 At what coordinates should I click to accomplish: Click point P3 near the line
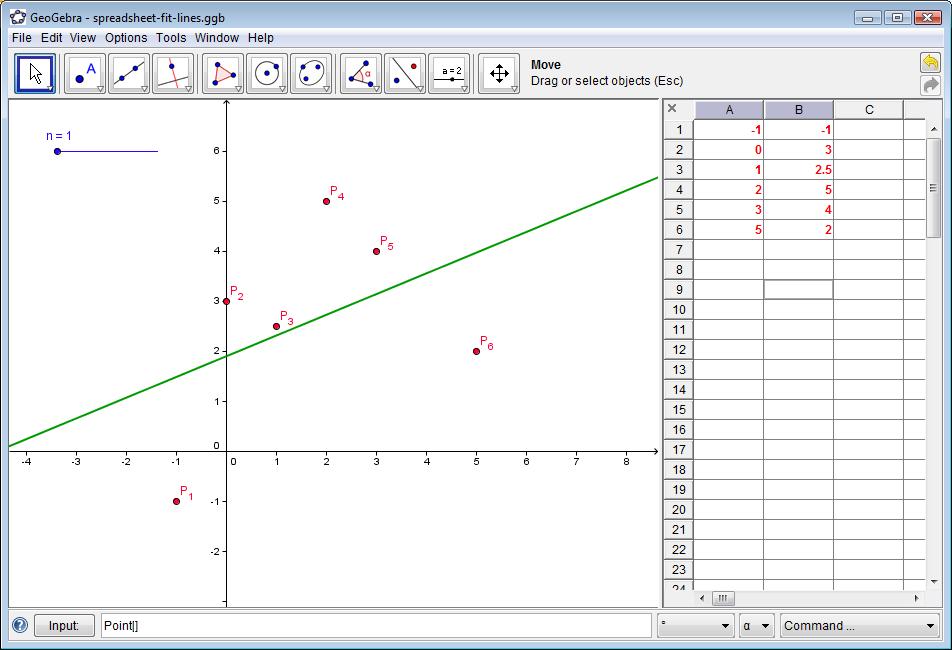pyautogui.click(x=276, y=327)
